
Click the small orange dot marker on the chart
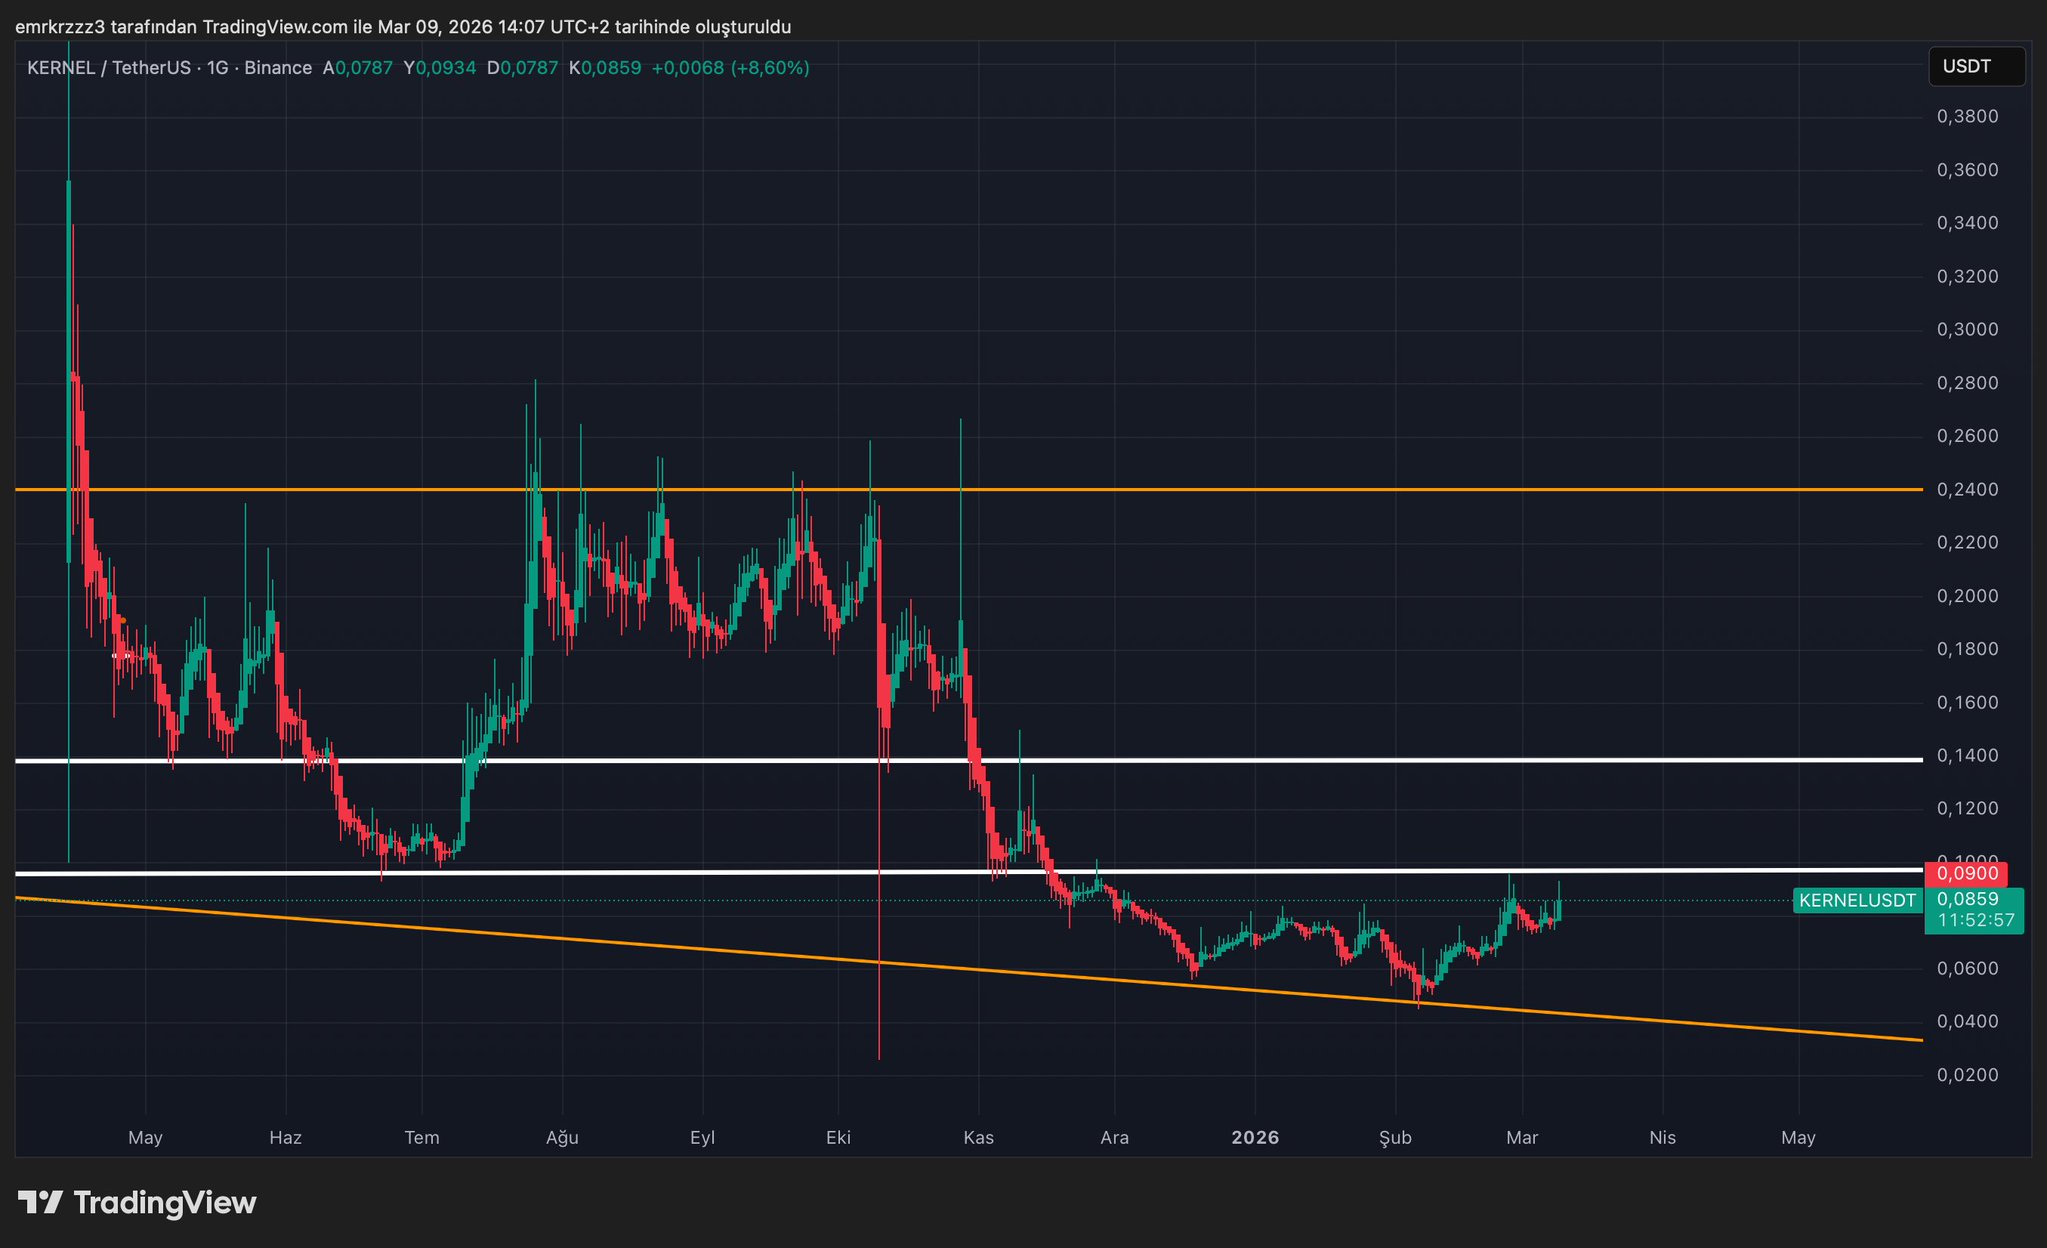click(x=123, y=621)
